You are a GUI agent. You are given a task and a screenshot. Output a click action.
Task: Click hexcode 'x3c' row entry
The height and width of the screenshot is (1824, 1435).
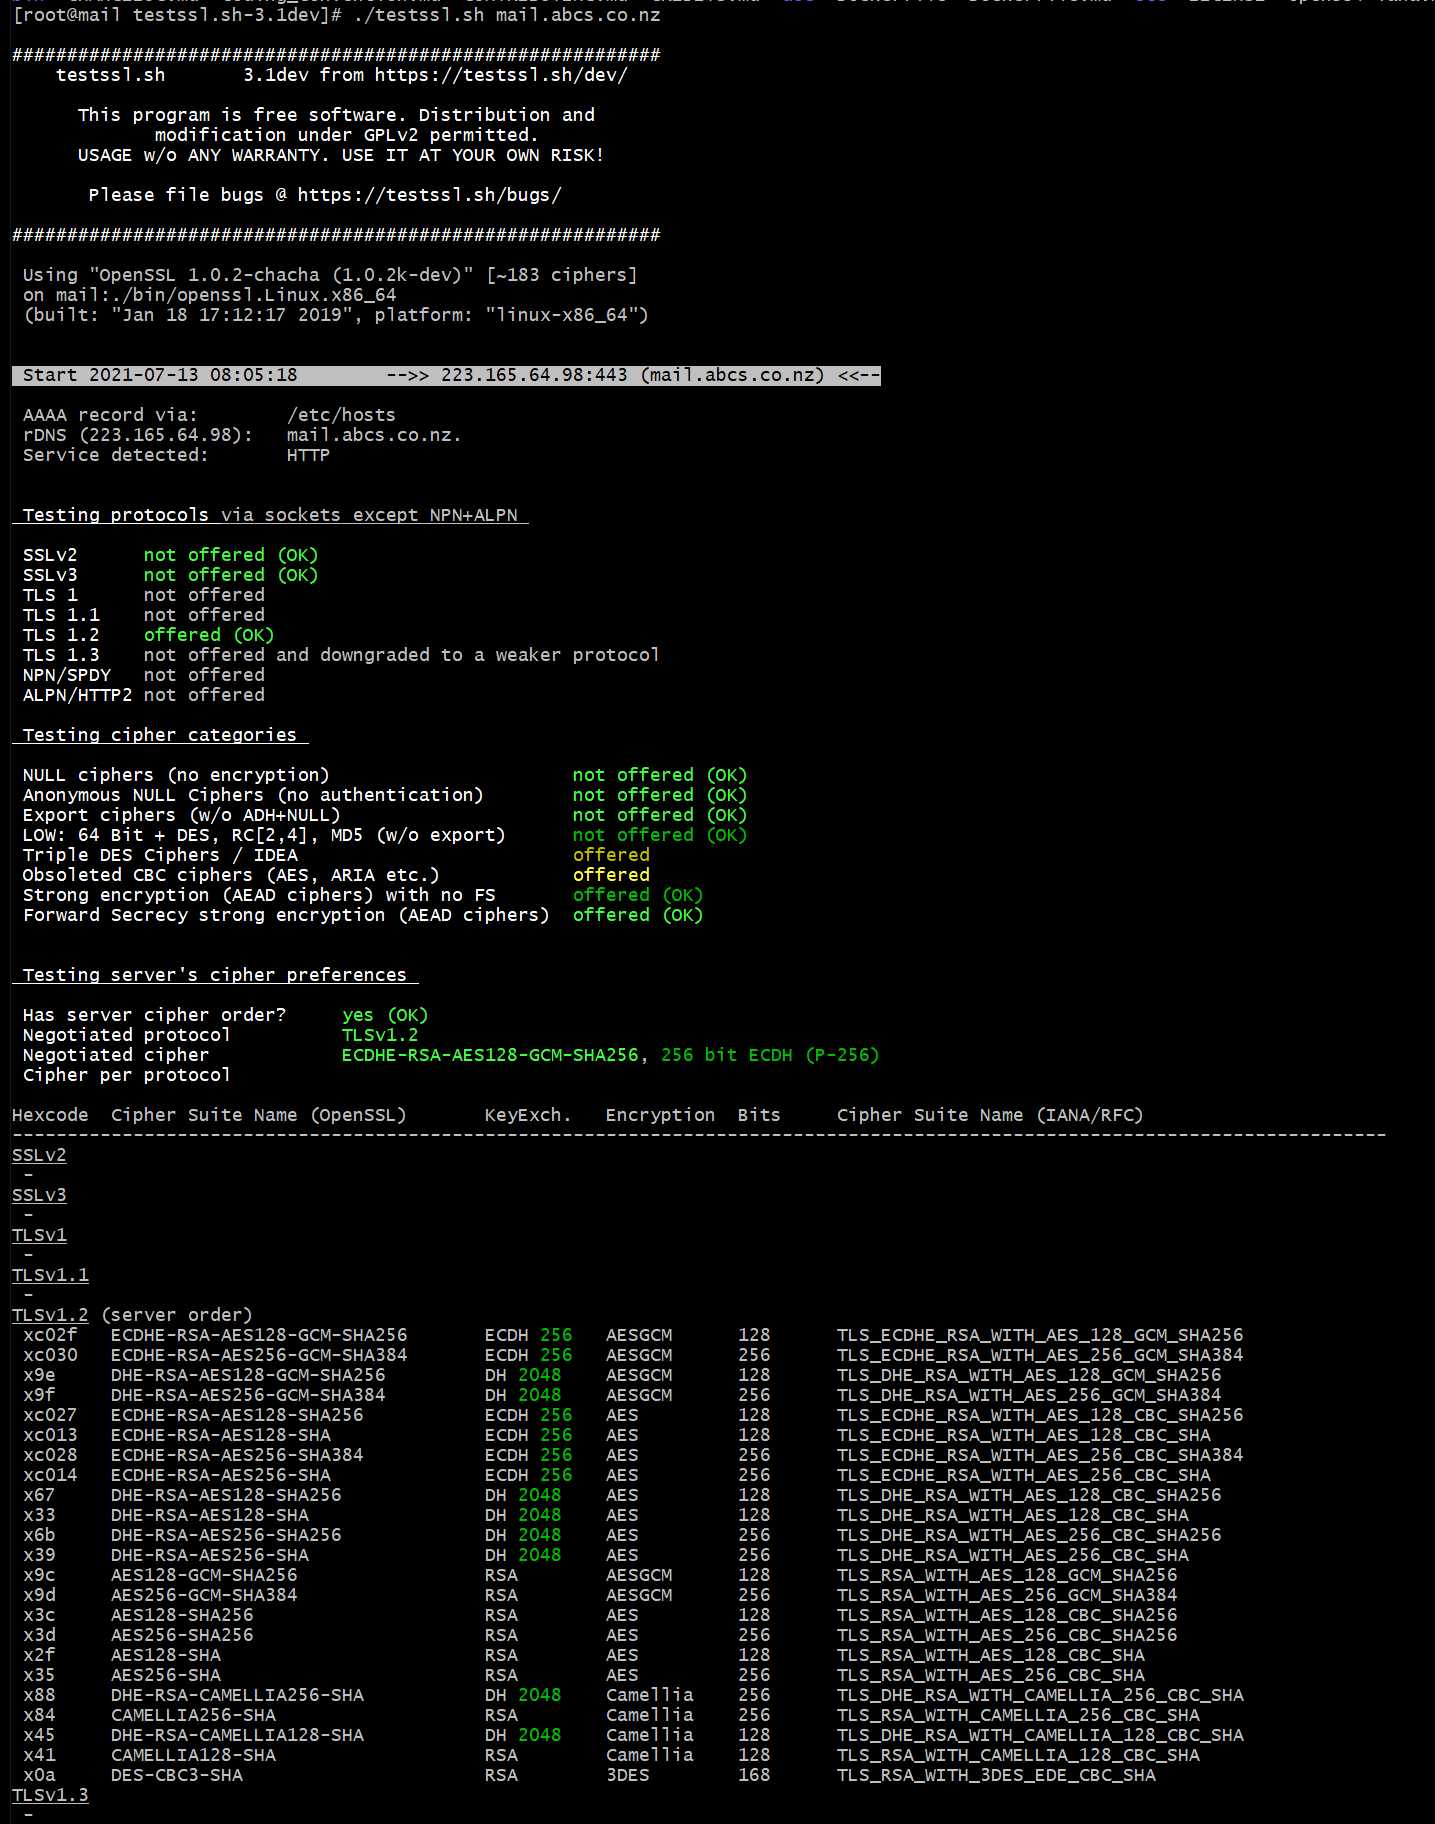[x=39, y=1615]
